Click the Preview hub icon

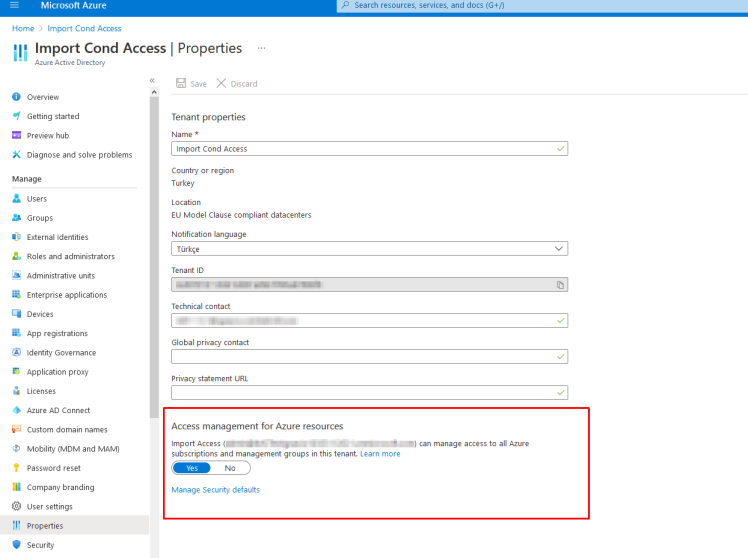[x=16, y=135]
